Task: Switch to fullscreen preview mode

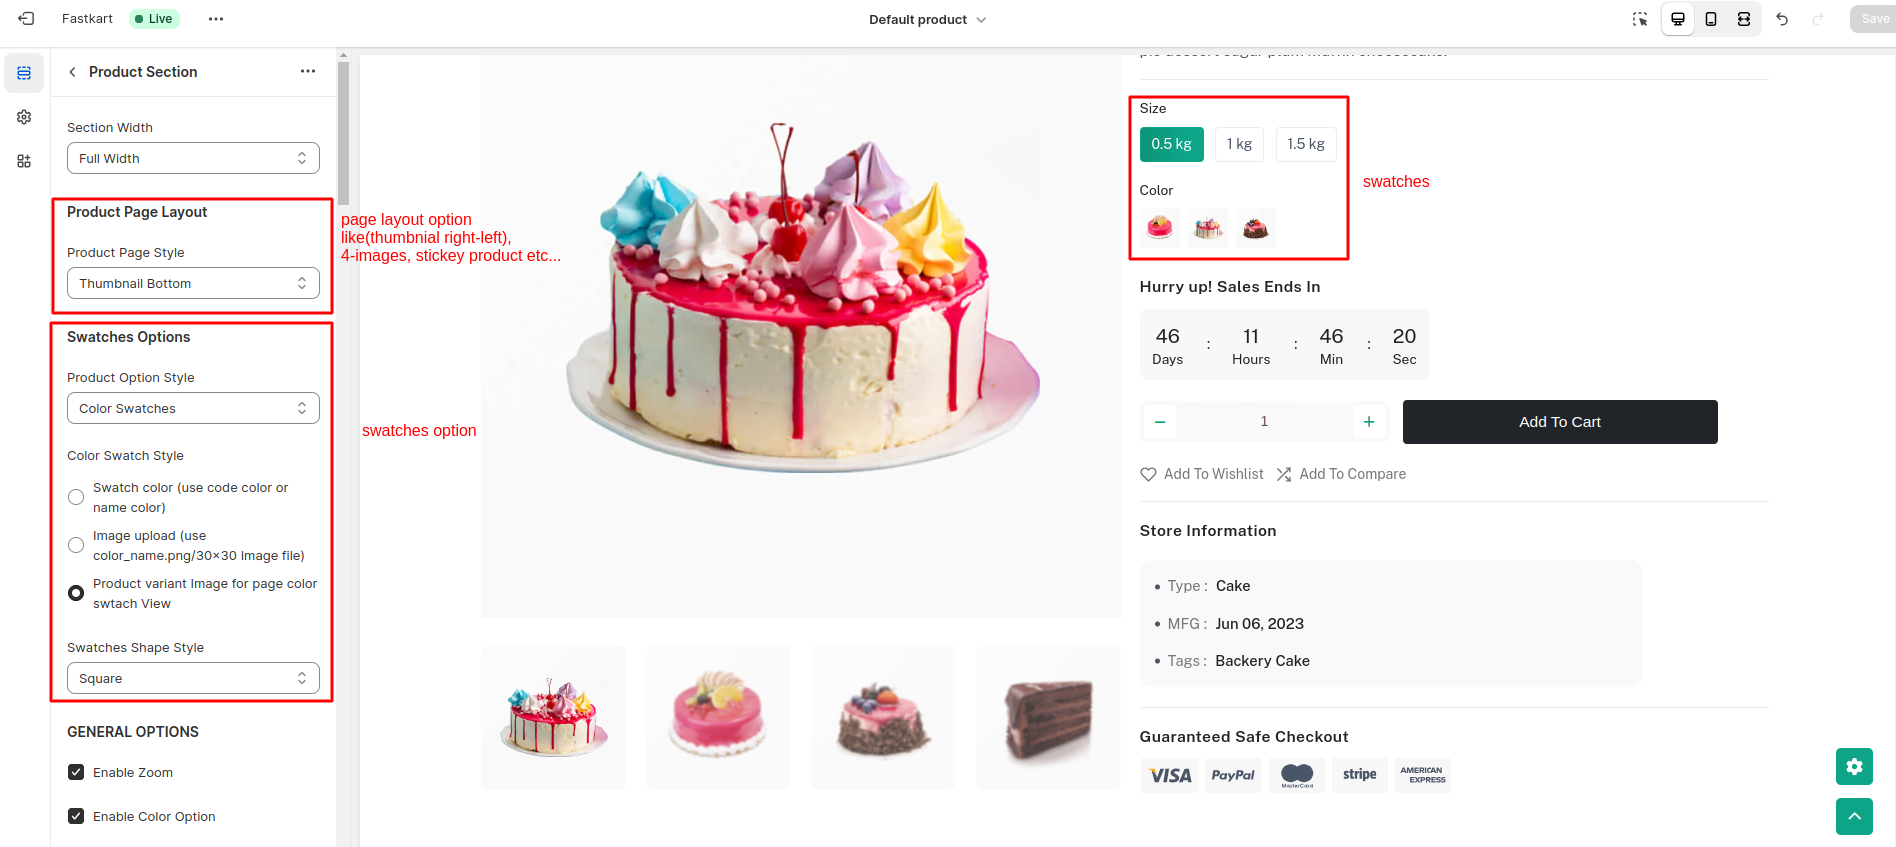Action: coord(1745,18)
